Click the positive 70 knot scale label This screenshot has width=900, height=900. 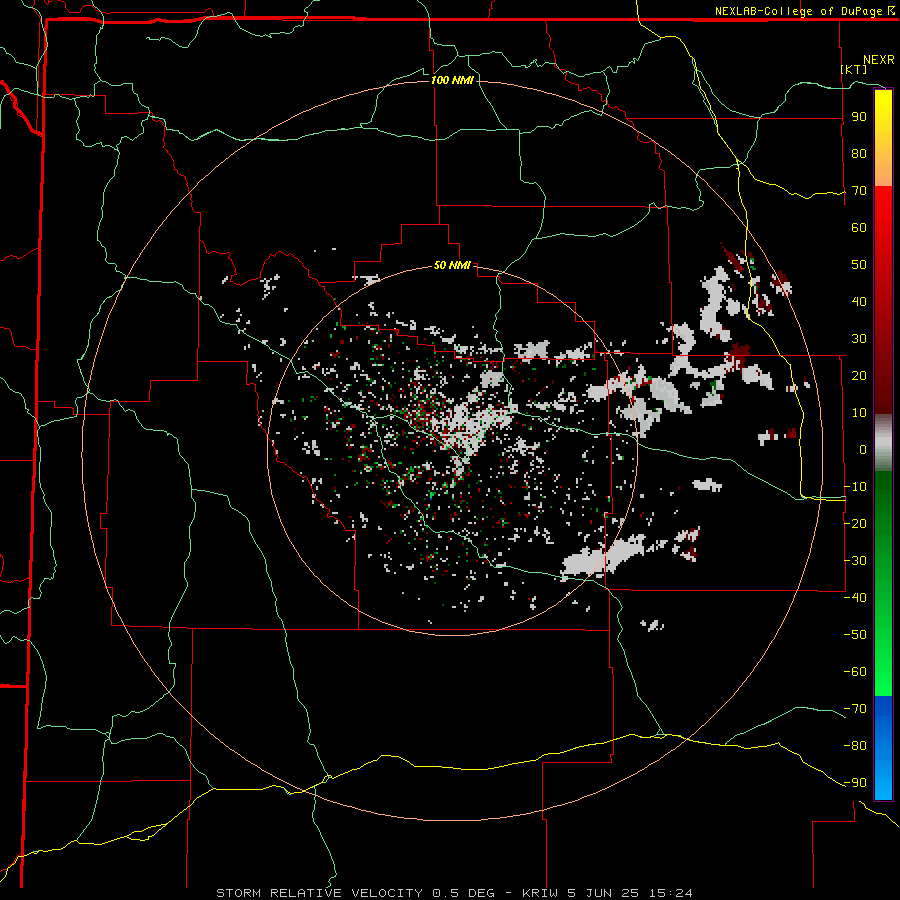(859, 191)
